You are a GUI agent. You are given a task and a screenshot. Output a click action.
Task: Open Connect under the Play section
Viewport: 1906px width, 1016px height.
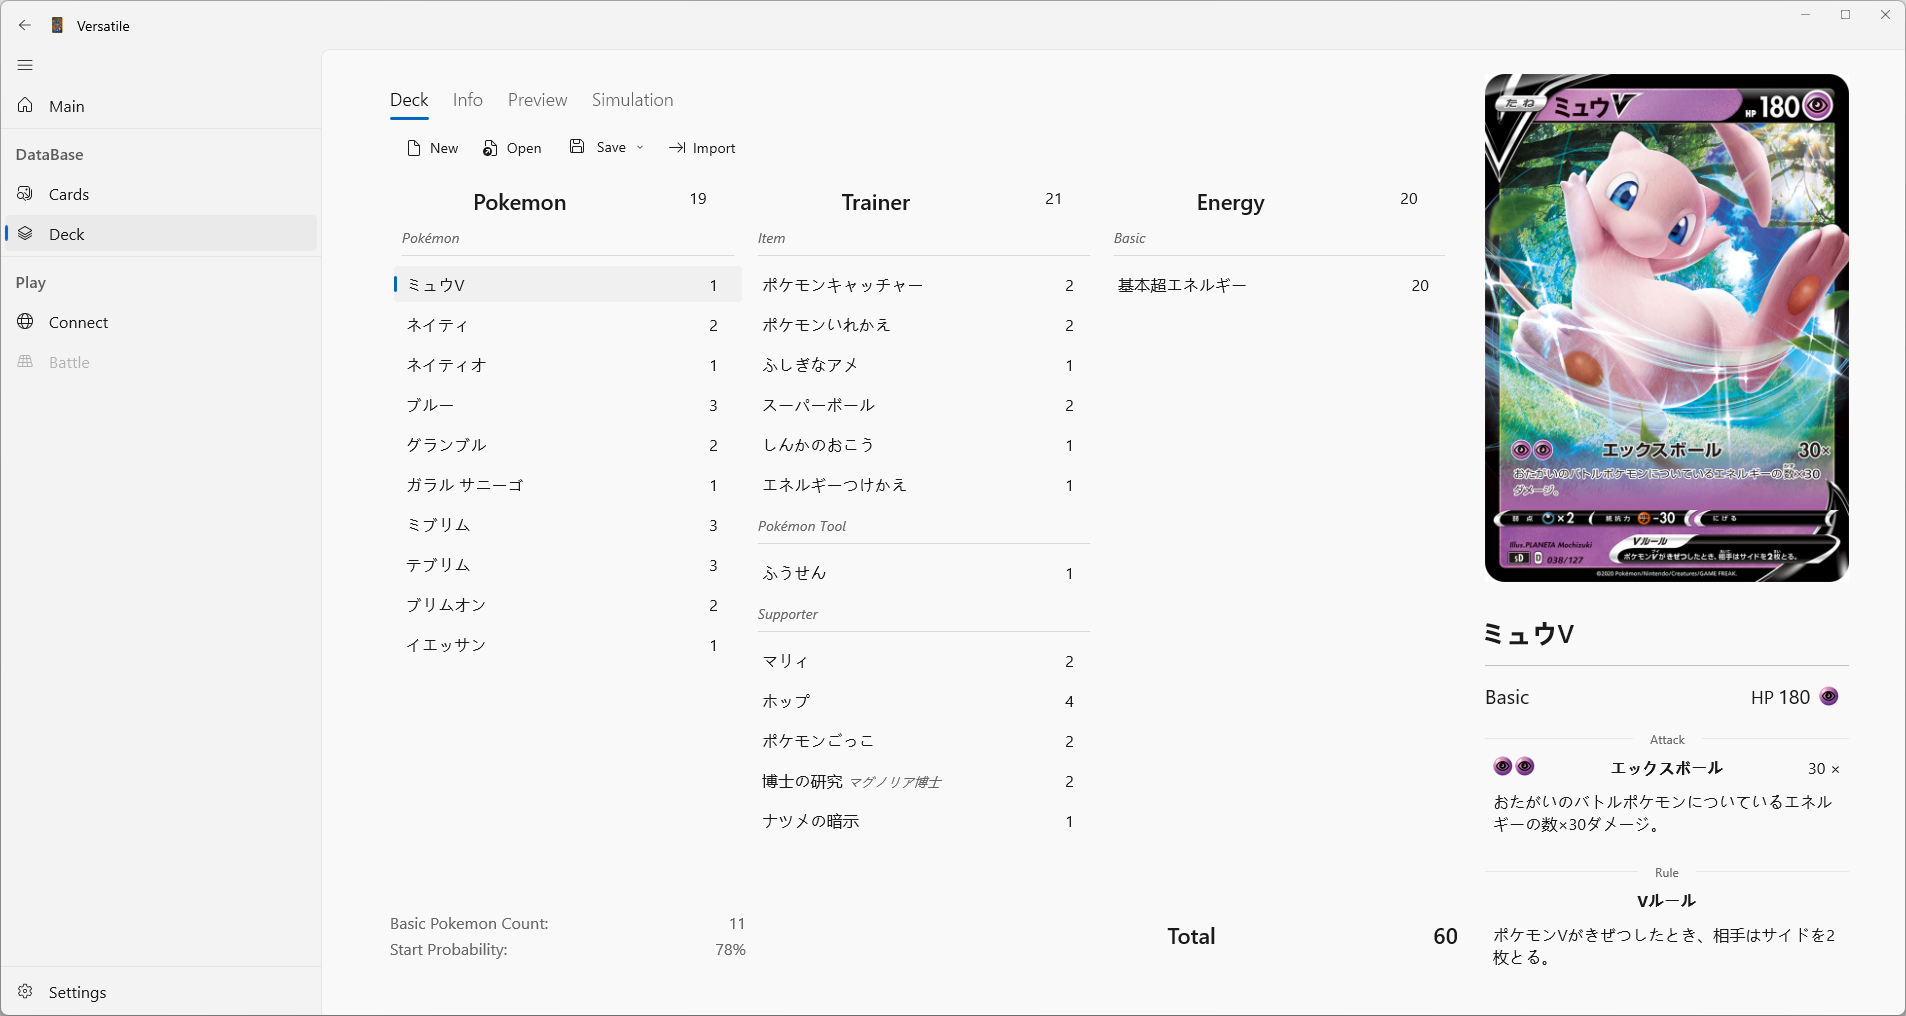[77, 322]
